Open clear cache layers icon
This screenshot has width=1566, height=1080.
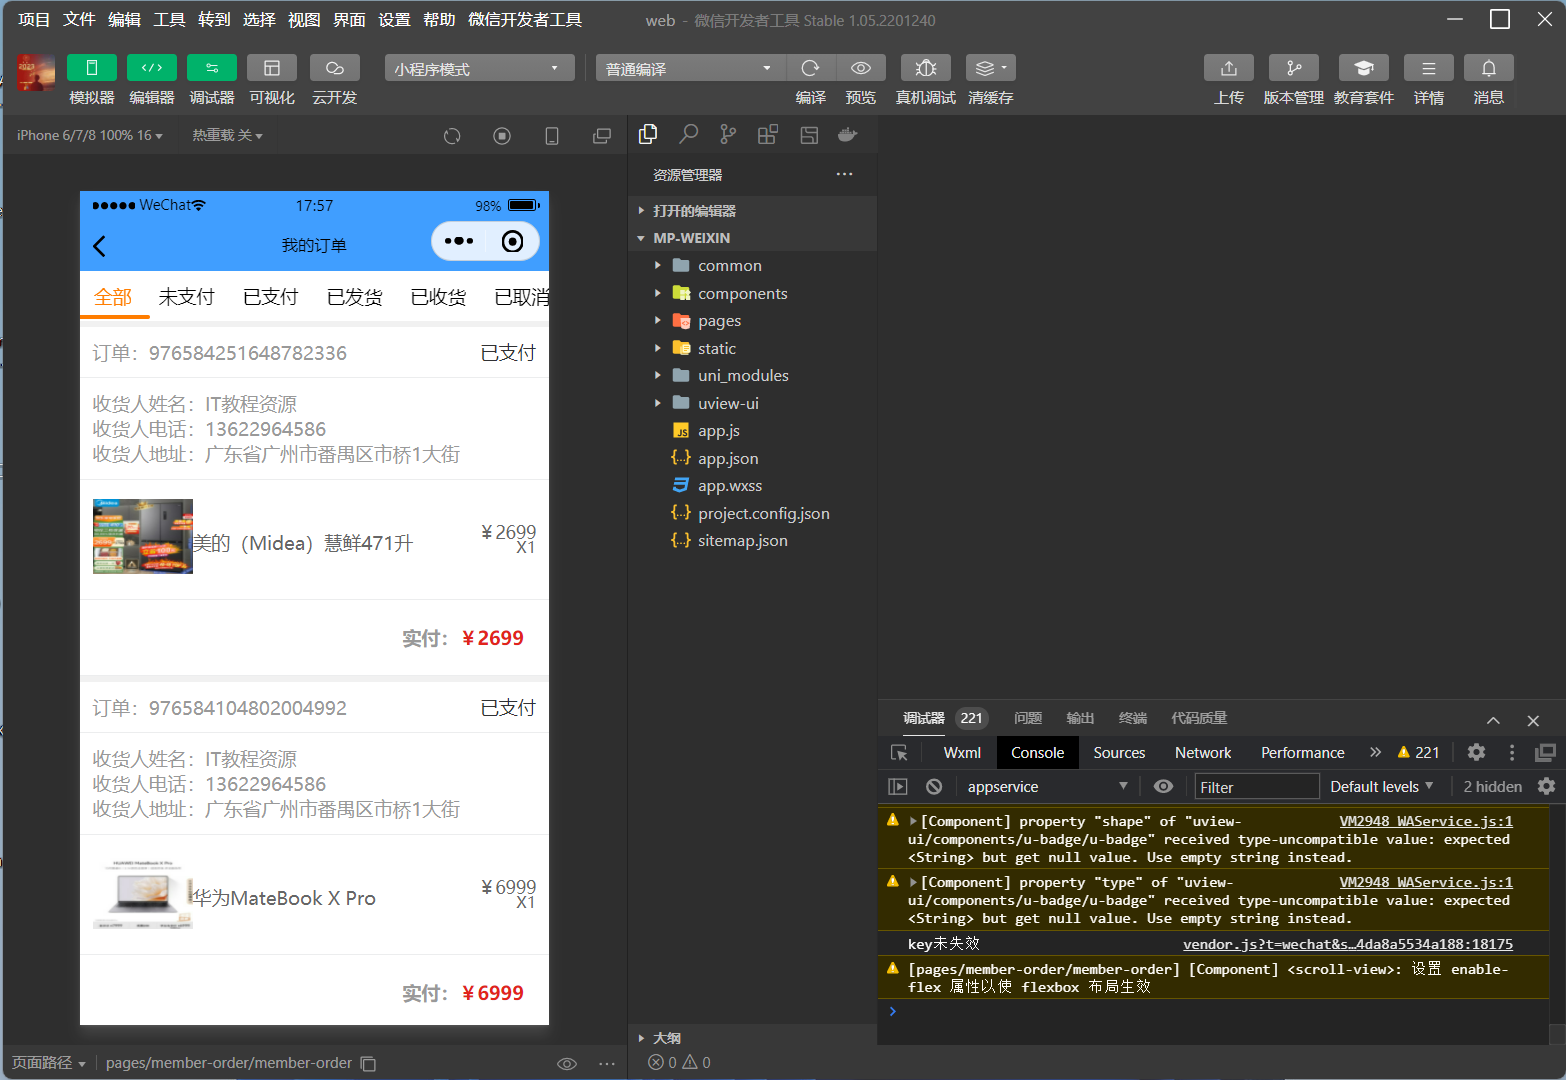tap(991, 67)
